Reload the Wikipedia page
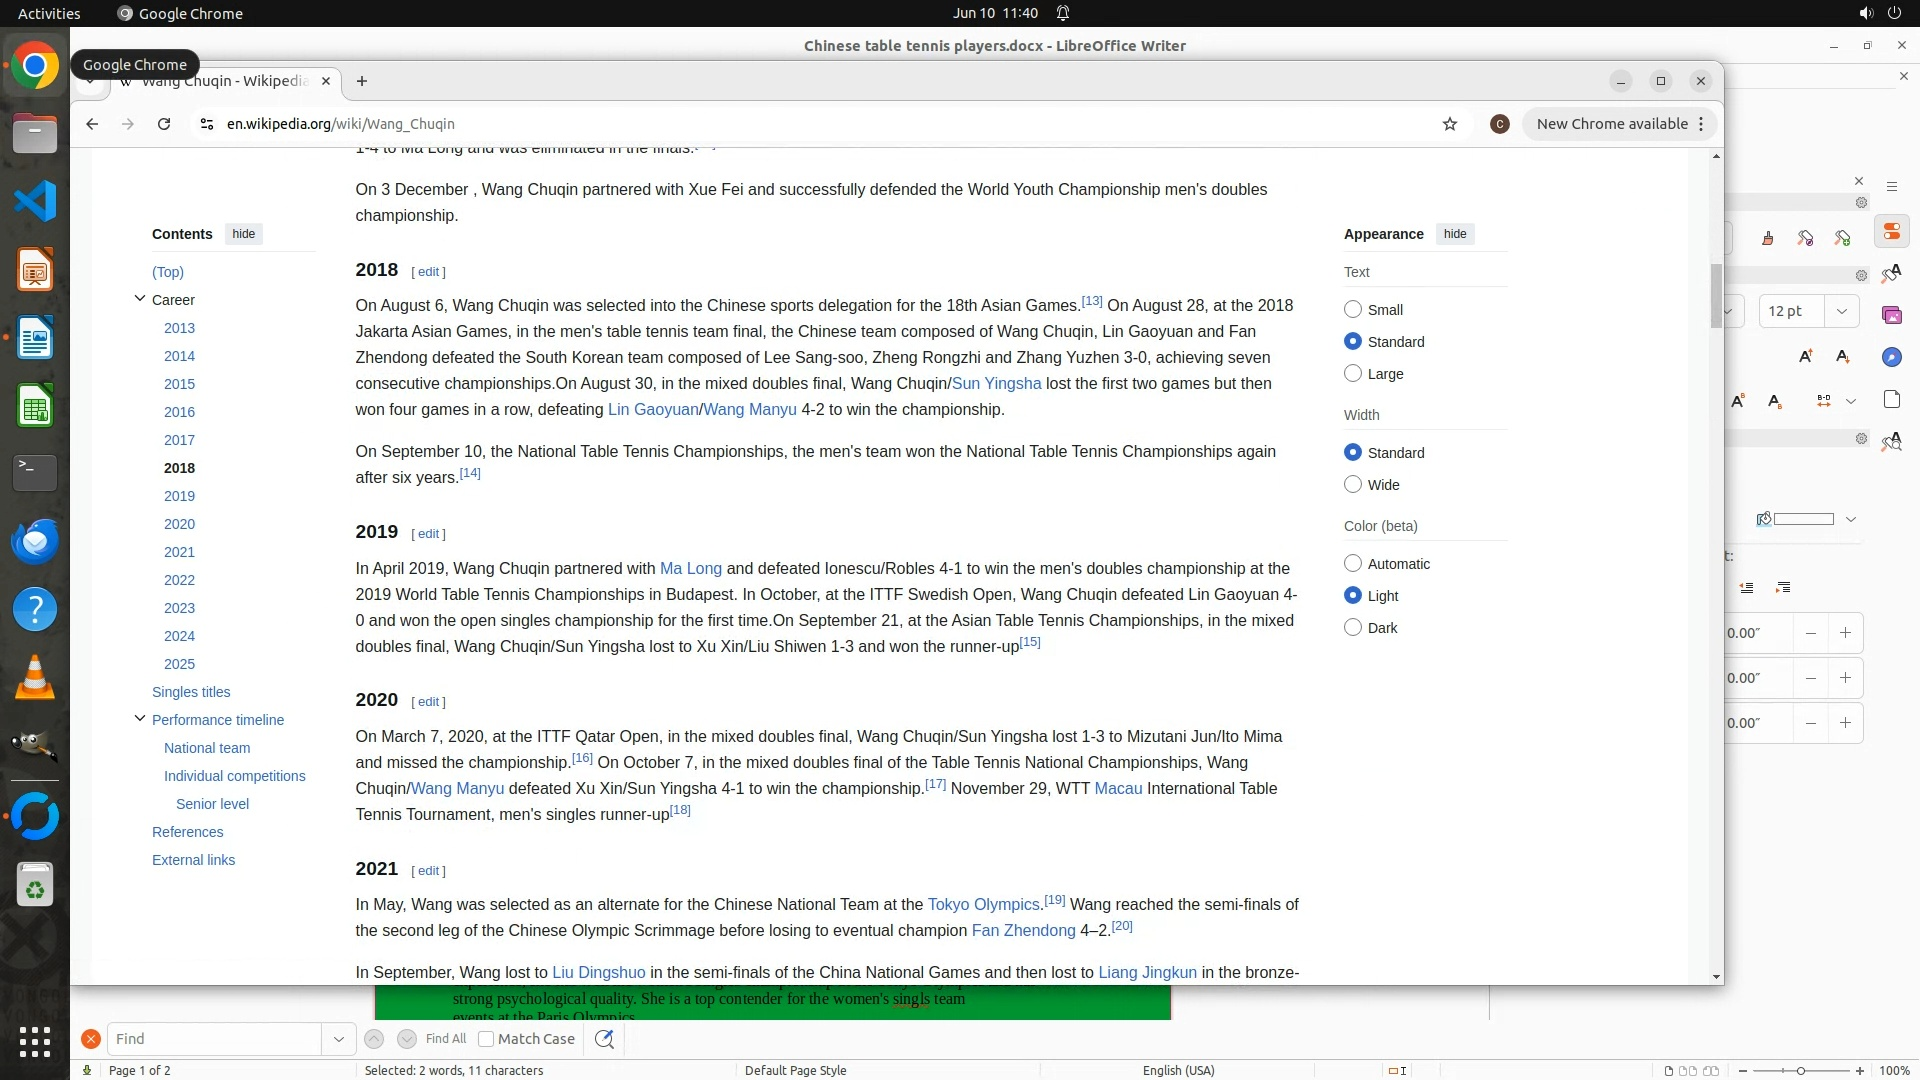Image resolution: width=1920 pixels, height=1080 pixels. click(164, 124)
